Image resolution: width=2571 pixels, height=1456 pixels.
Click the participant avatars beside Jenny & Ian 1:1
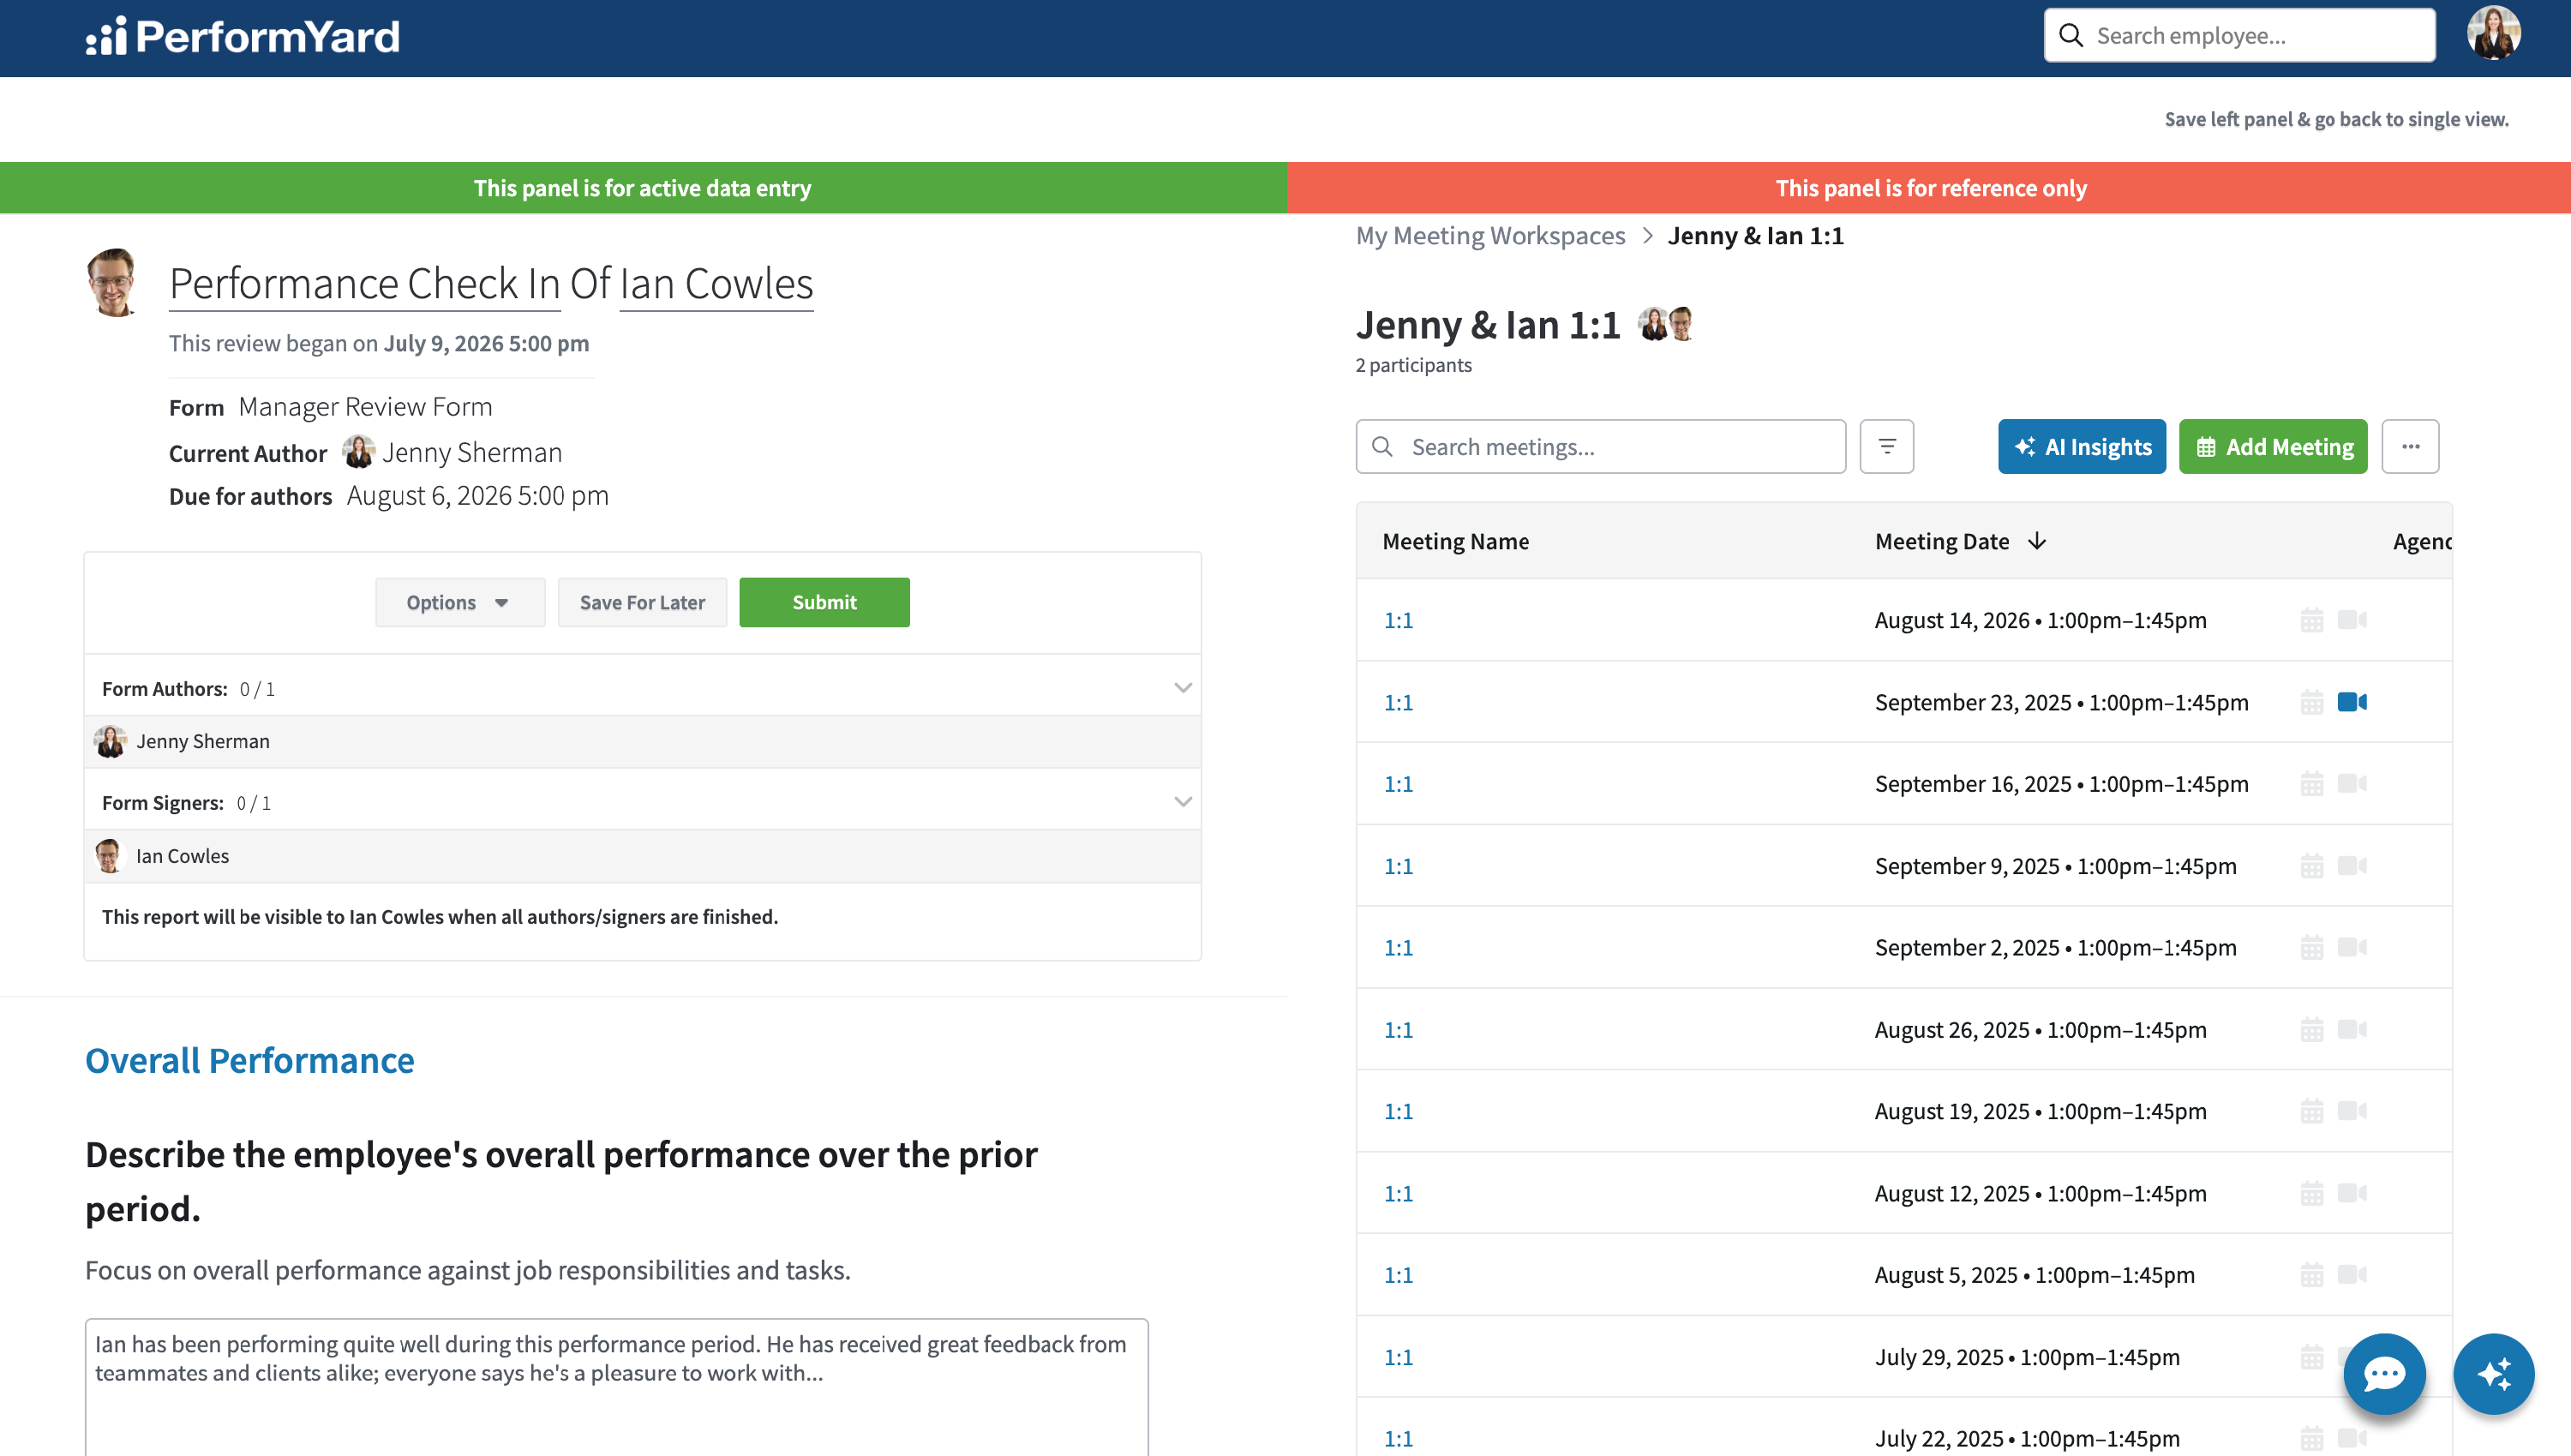point(1665,324)
